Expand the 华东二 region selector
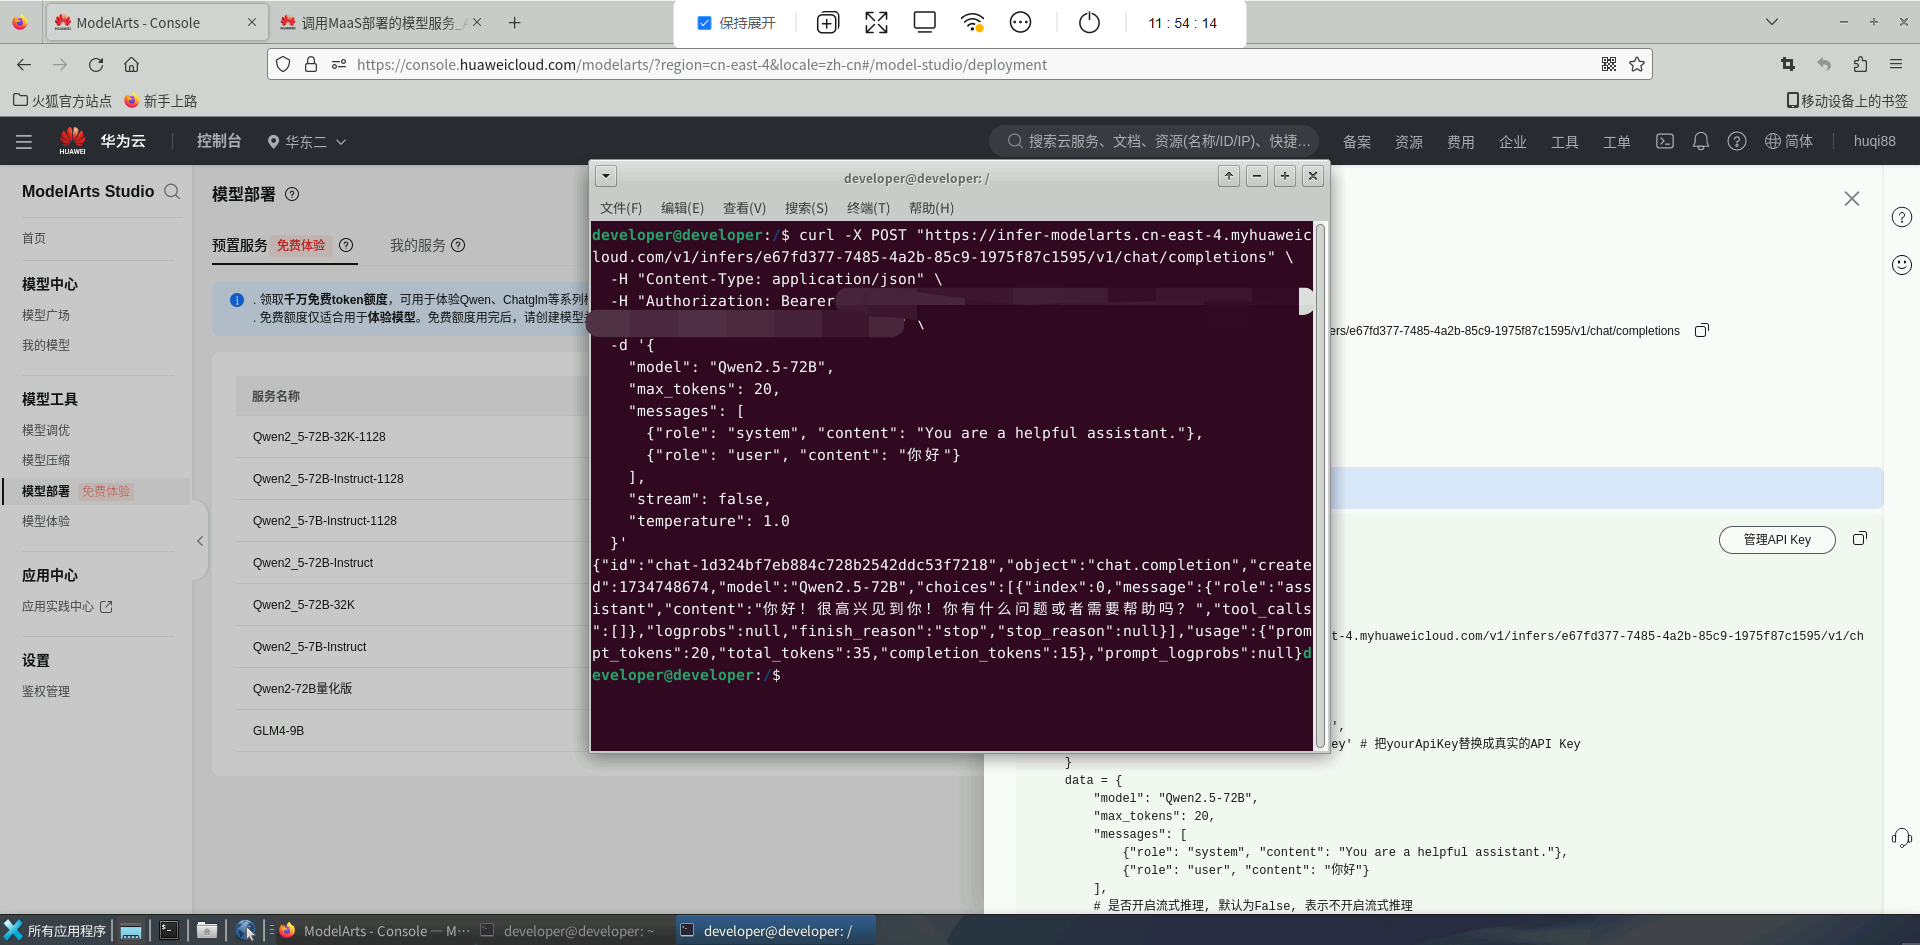 point(307,142)
